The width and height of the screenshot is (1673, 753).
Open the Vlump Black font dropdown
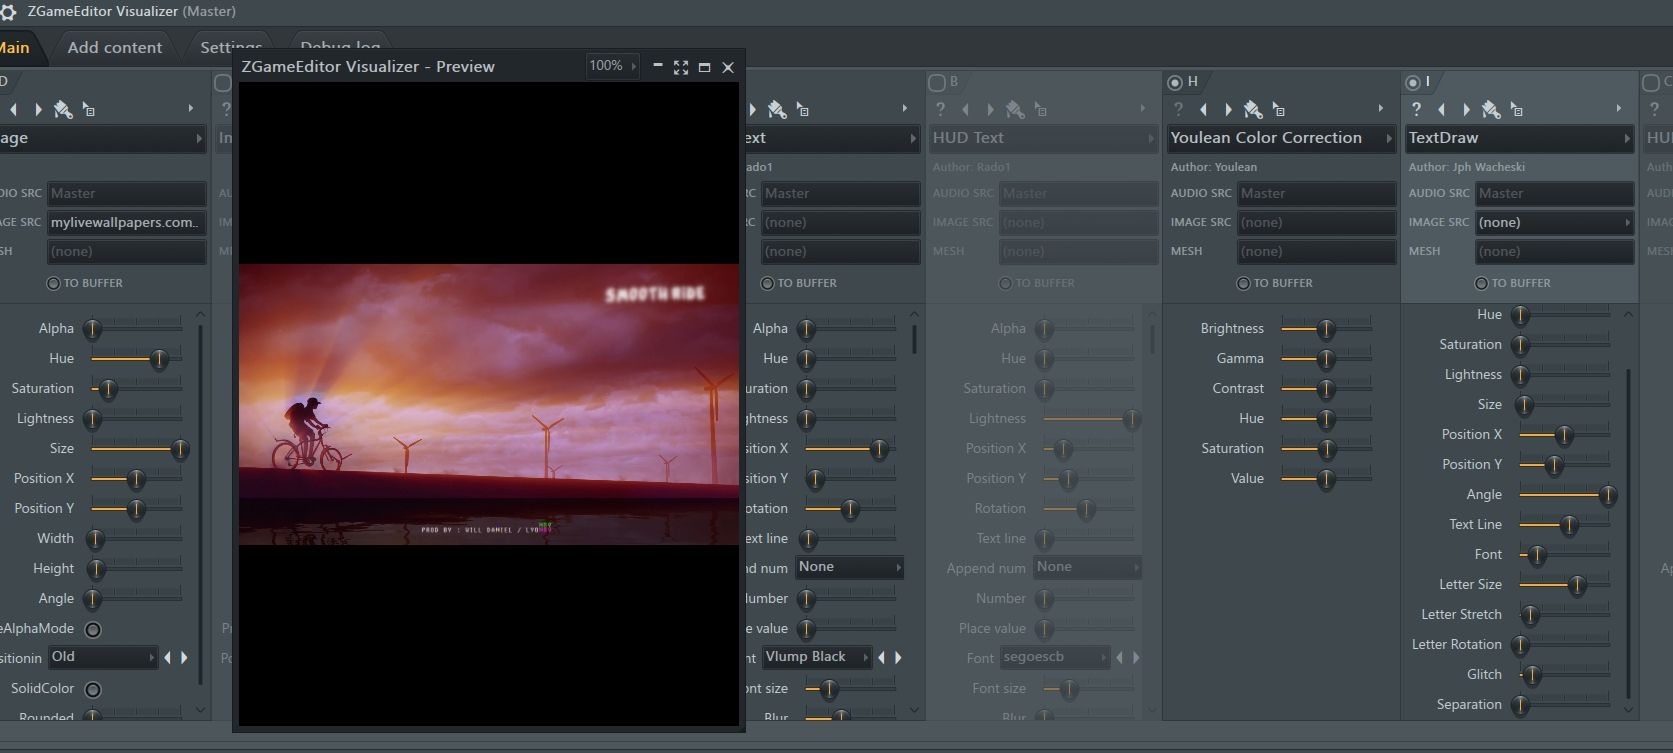click(817, 657)
